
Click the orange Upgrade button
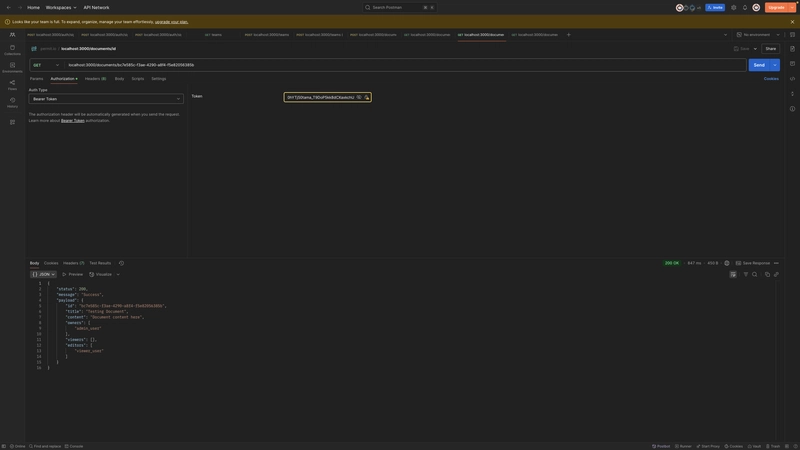click(777, 8)
